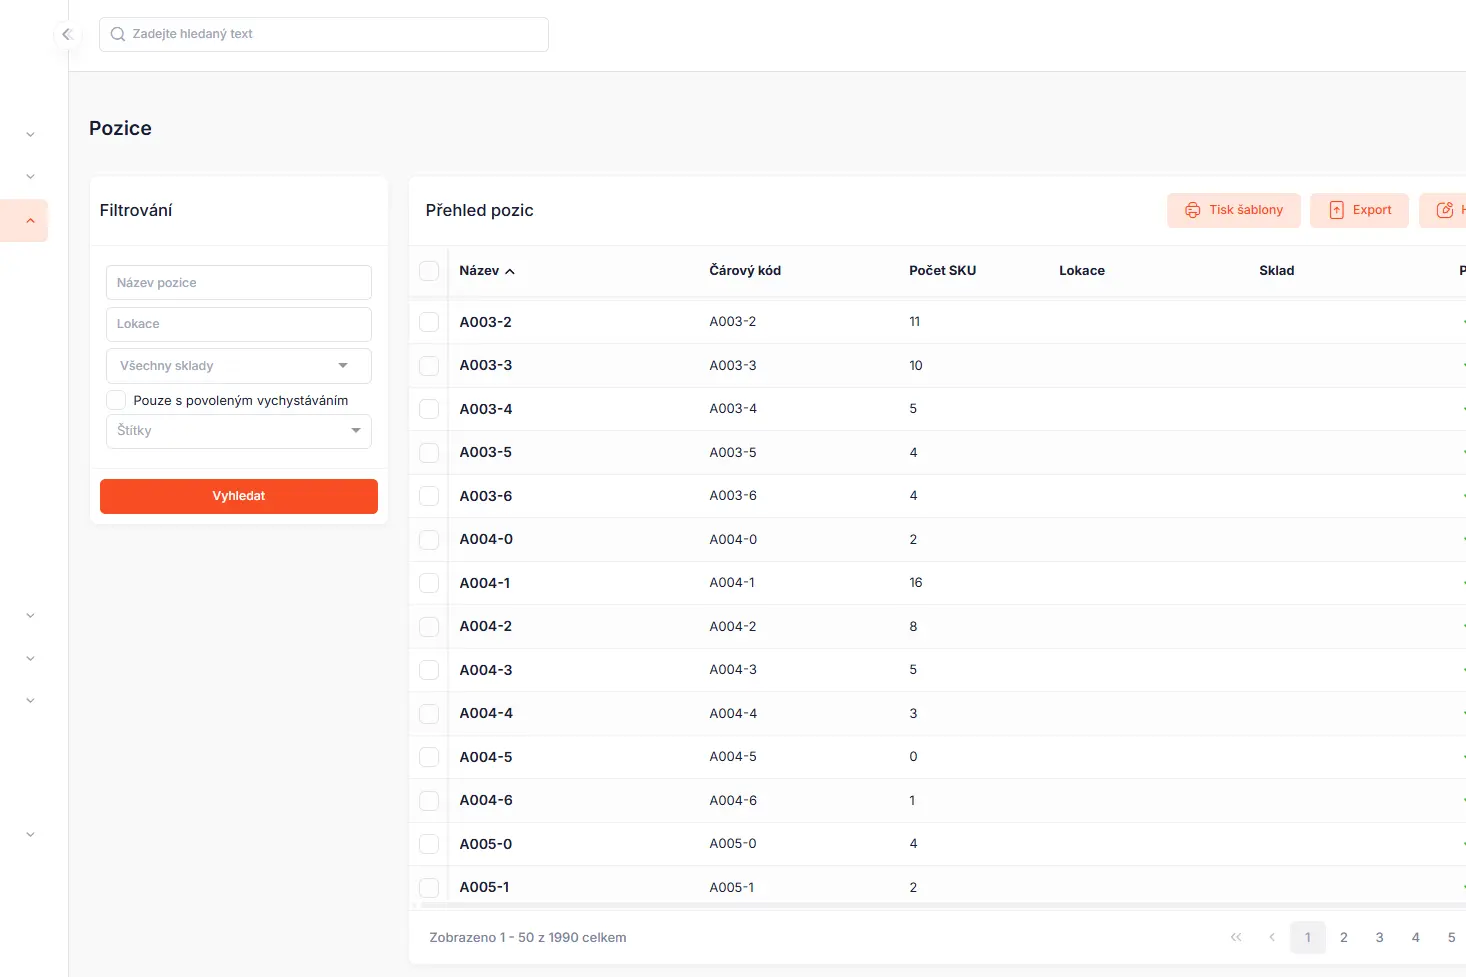Enable 'Pouze s povoleným vychystáváním' checkbox
Screen dimensions: 1466x977
pyautogui.click(x=117, y=400)
